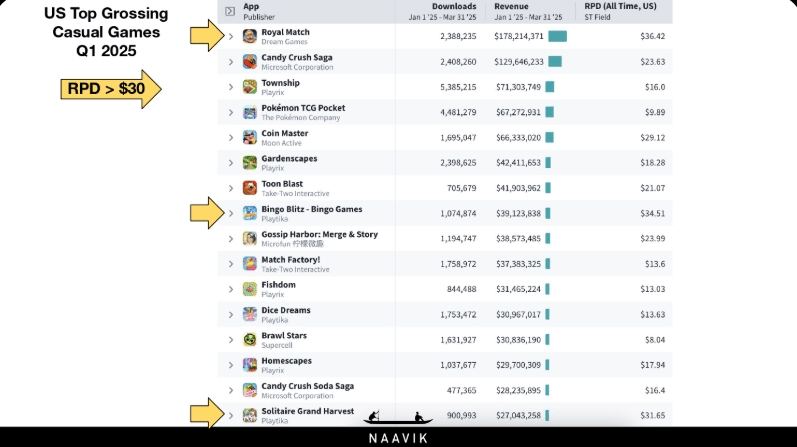Click the expand-all icon in table header
The width and height of the screenshot is (797, 447).
point(230,11)
